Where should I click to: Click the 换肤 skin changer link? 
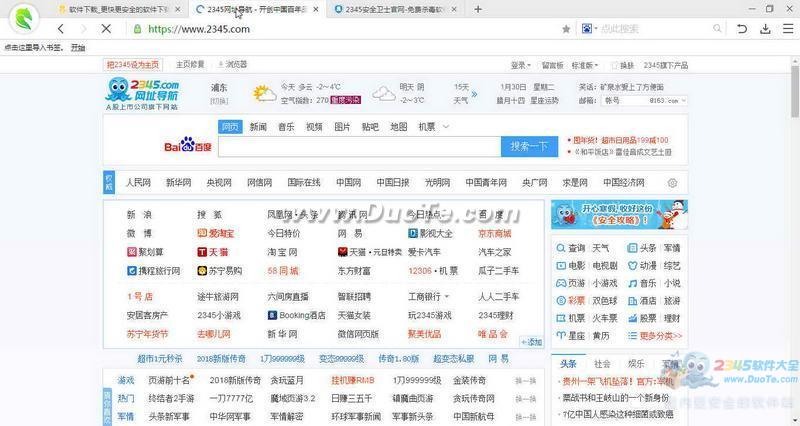623,65
